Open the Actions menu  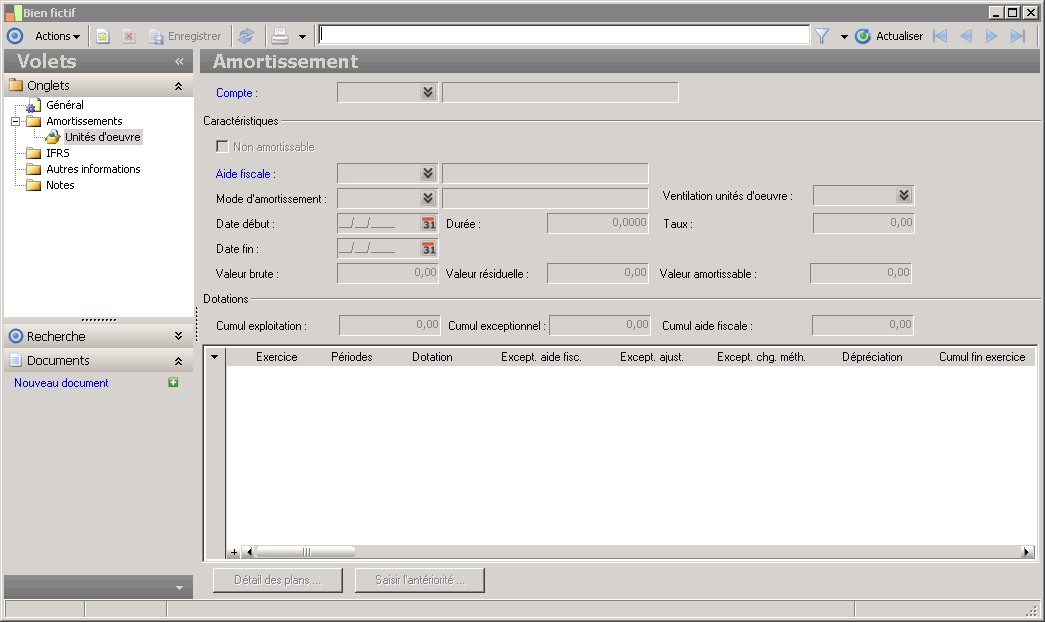(x=57, y=36)
